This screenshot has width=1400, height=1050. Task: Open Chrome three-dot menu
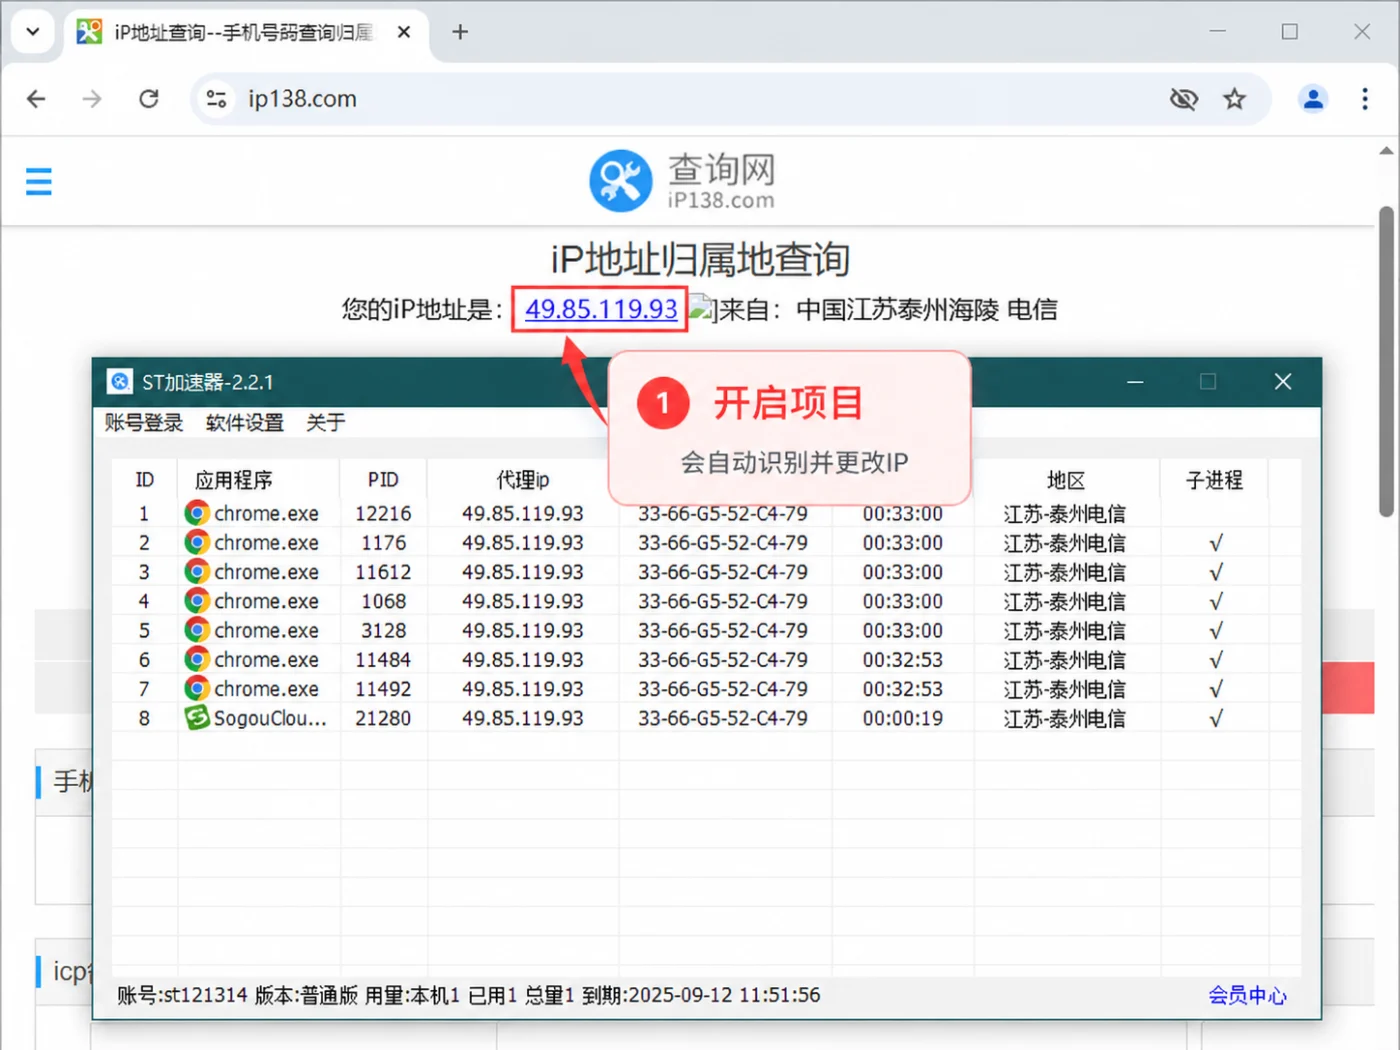coord(1365,99)
